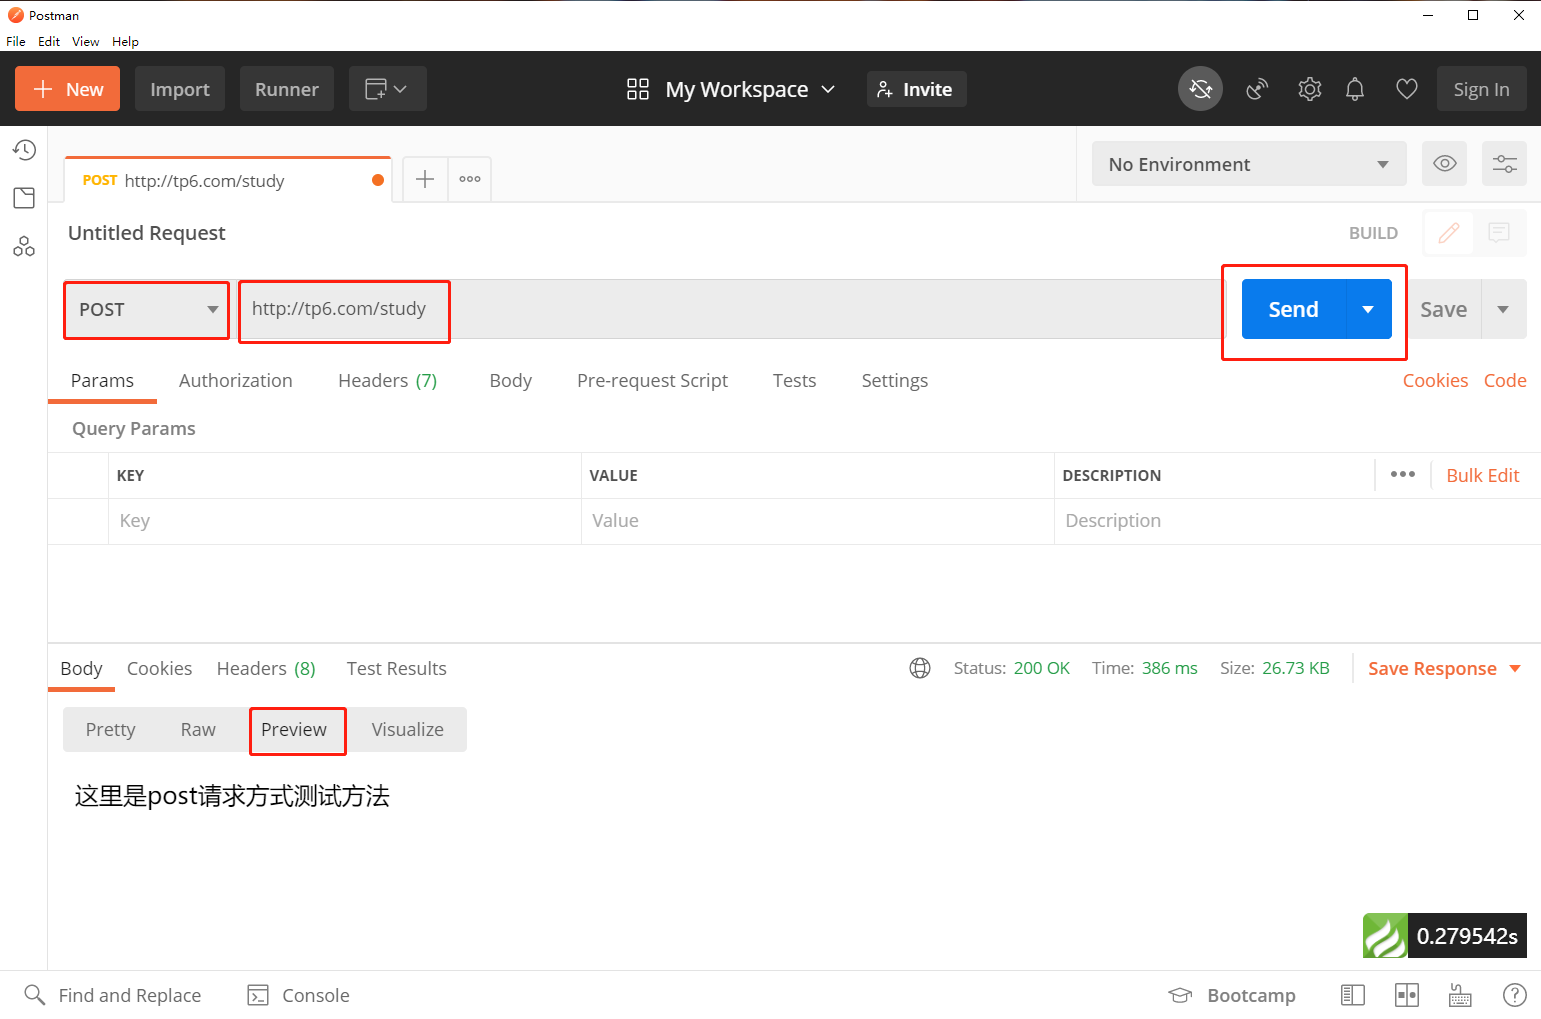Open the View menu
The width and height of the screenshot is (1541, 1019).
(x=85, y=41)
